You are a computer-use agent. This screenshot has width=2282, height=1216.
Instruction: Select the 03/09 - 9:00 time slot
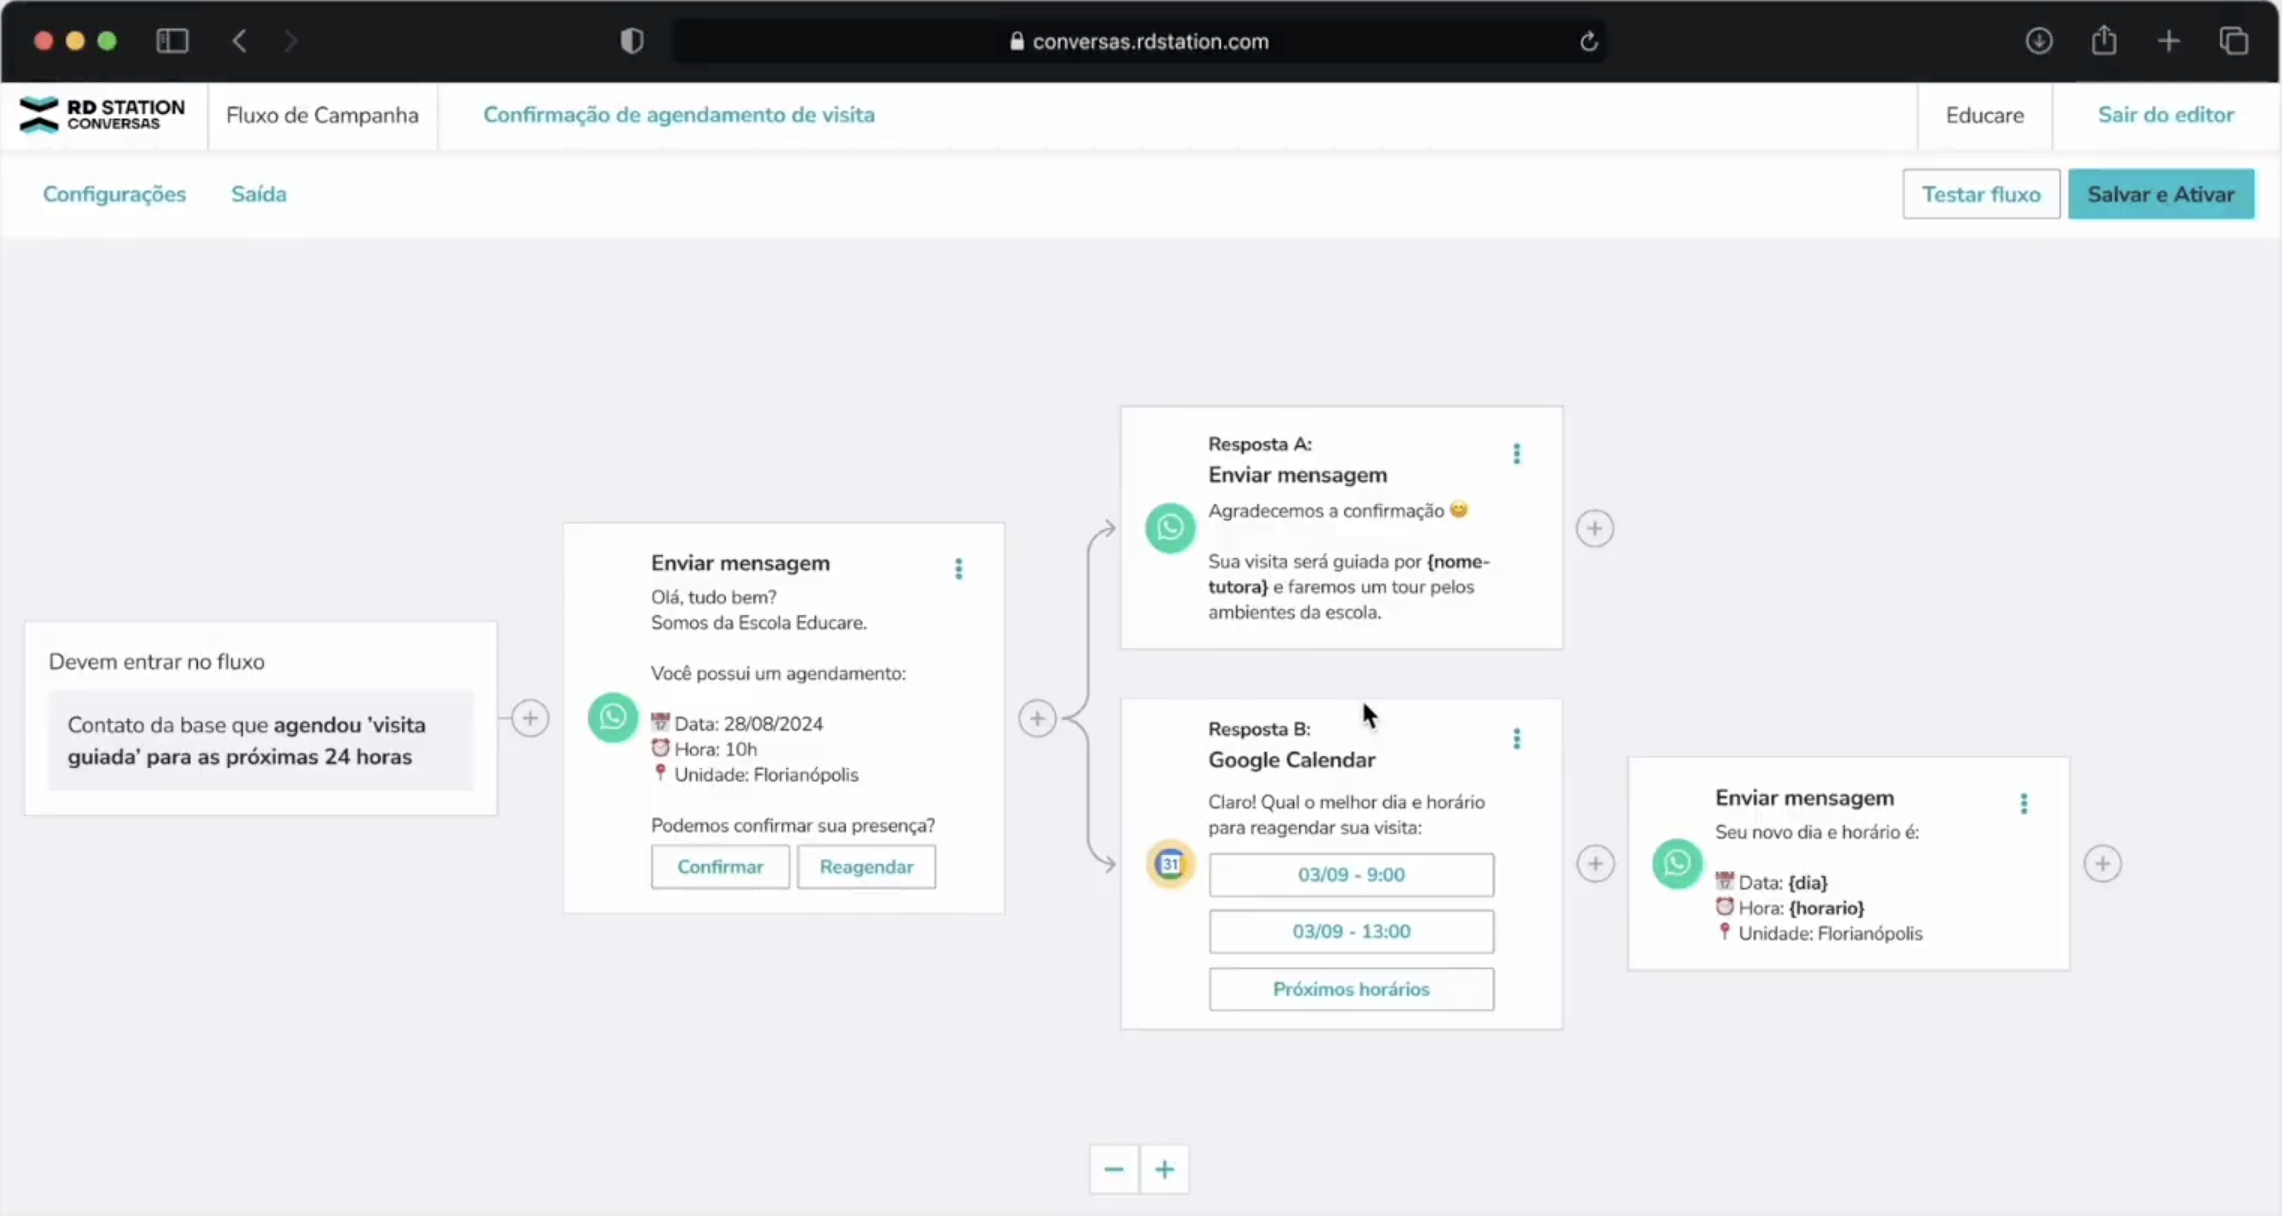pos(1351,875)
